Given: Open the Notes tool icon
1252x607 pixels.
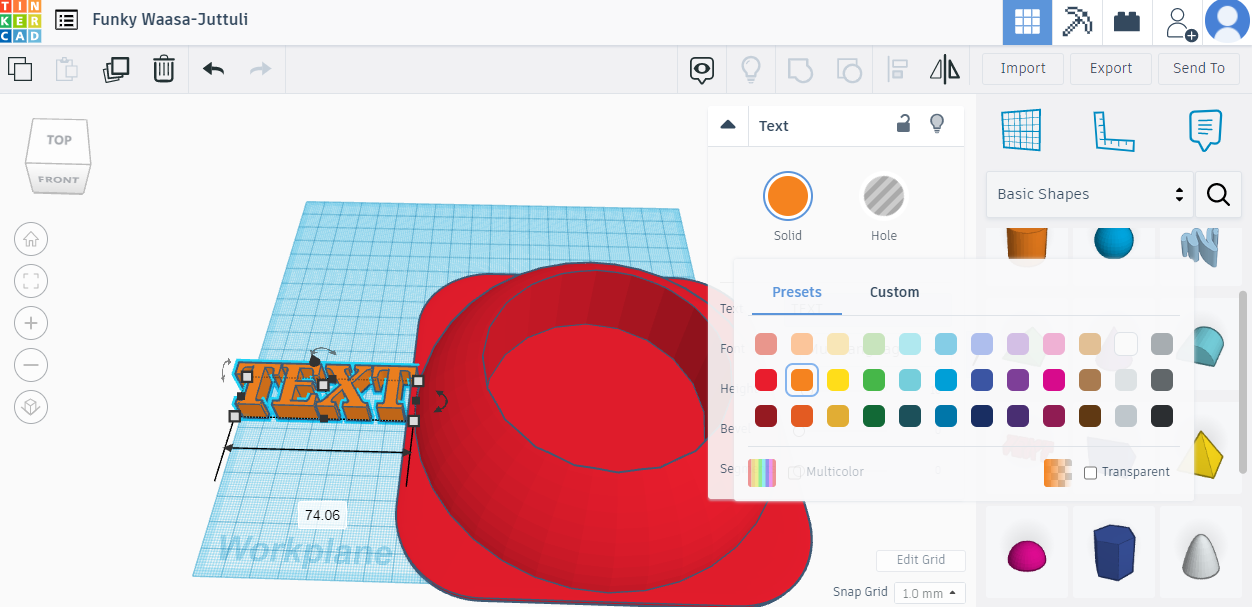Looking at the screenshot, I should 1206,130.
